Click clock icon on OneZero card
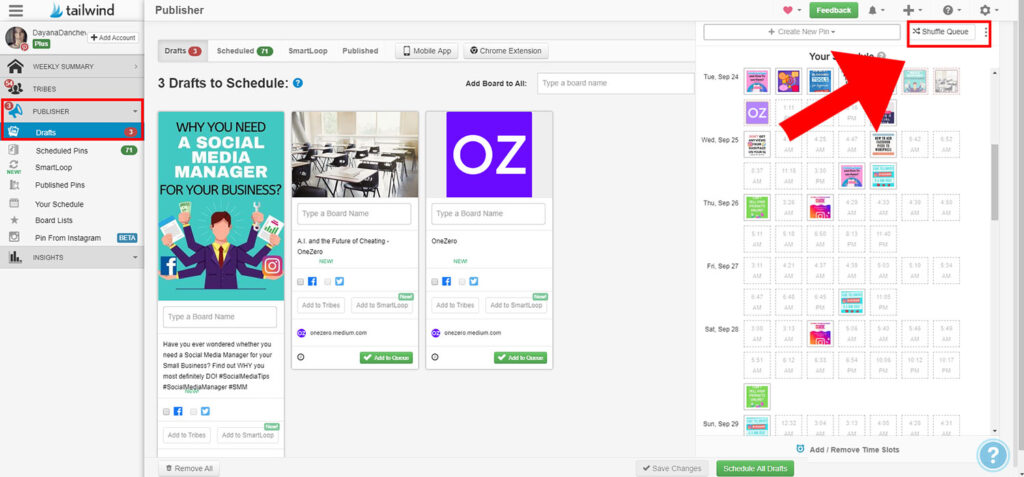The image size is (1024, 477). 435,357
